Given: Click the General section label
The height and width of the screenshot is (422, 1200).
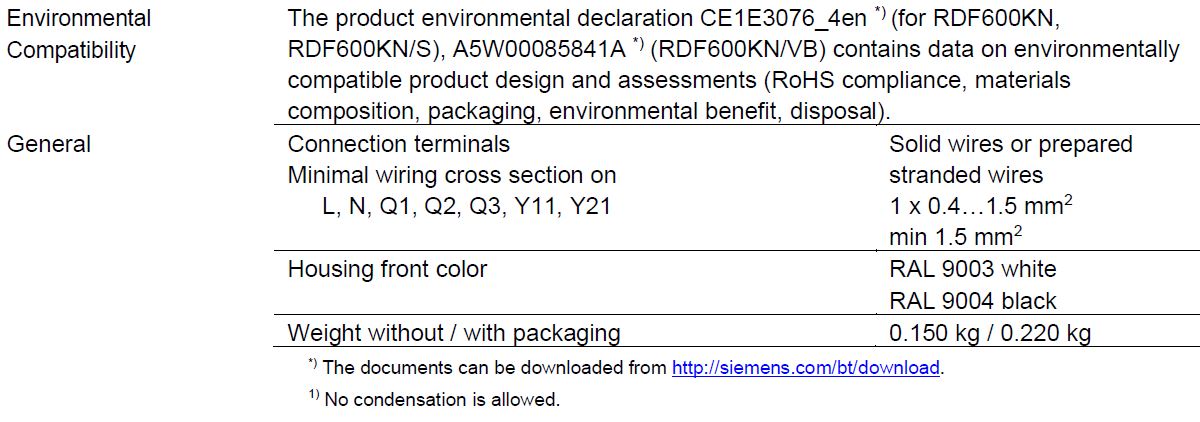Looking at the screenshot, I should click(x=49, y=144).
